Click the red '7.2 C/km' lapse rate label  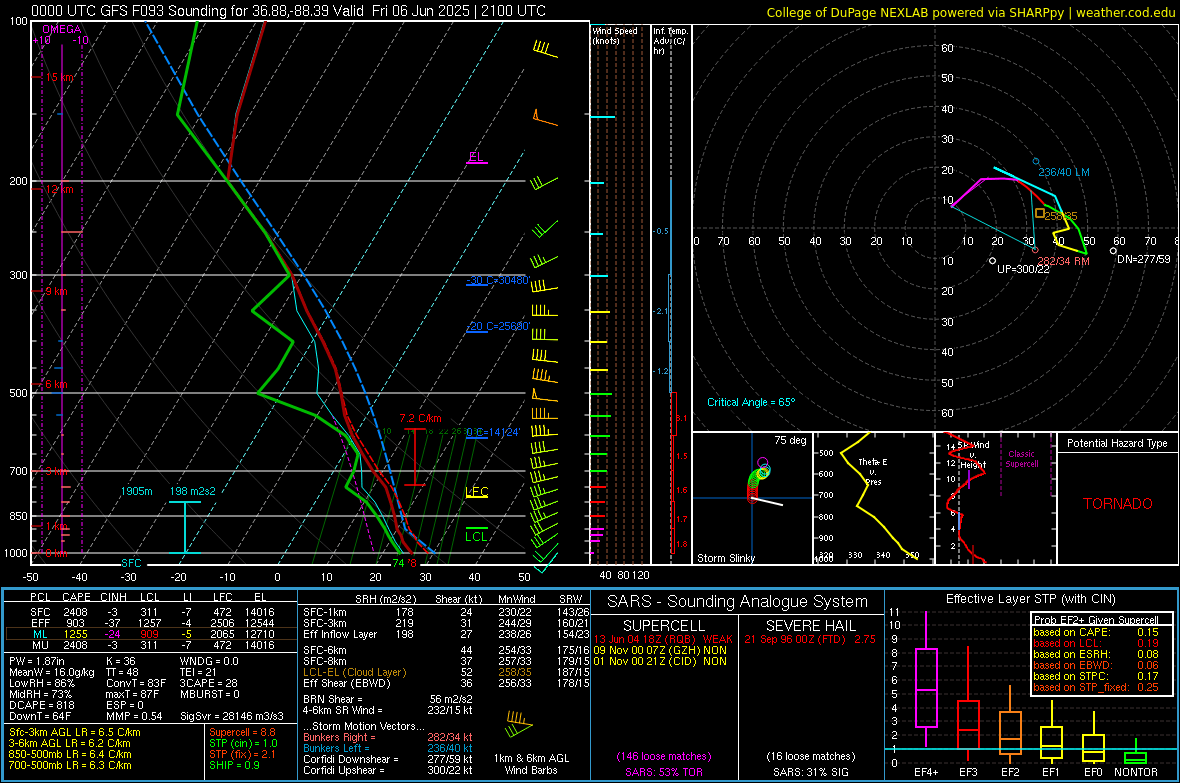[x=420, y=419]
